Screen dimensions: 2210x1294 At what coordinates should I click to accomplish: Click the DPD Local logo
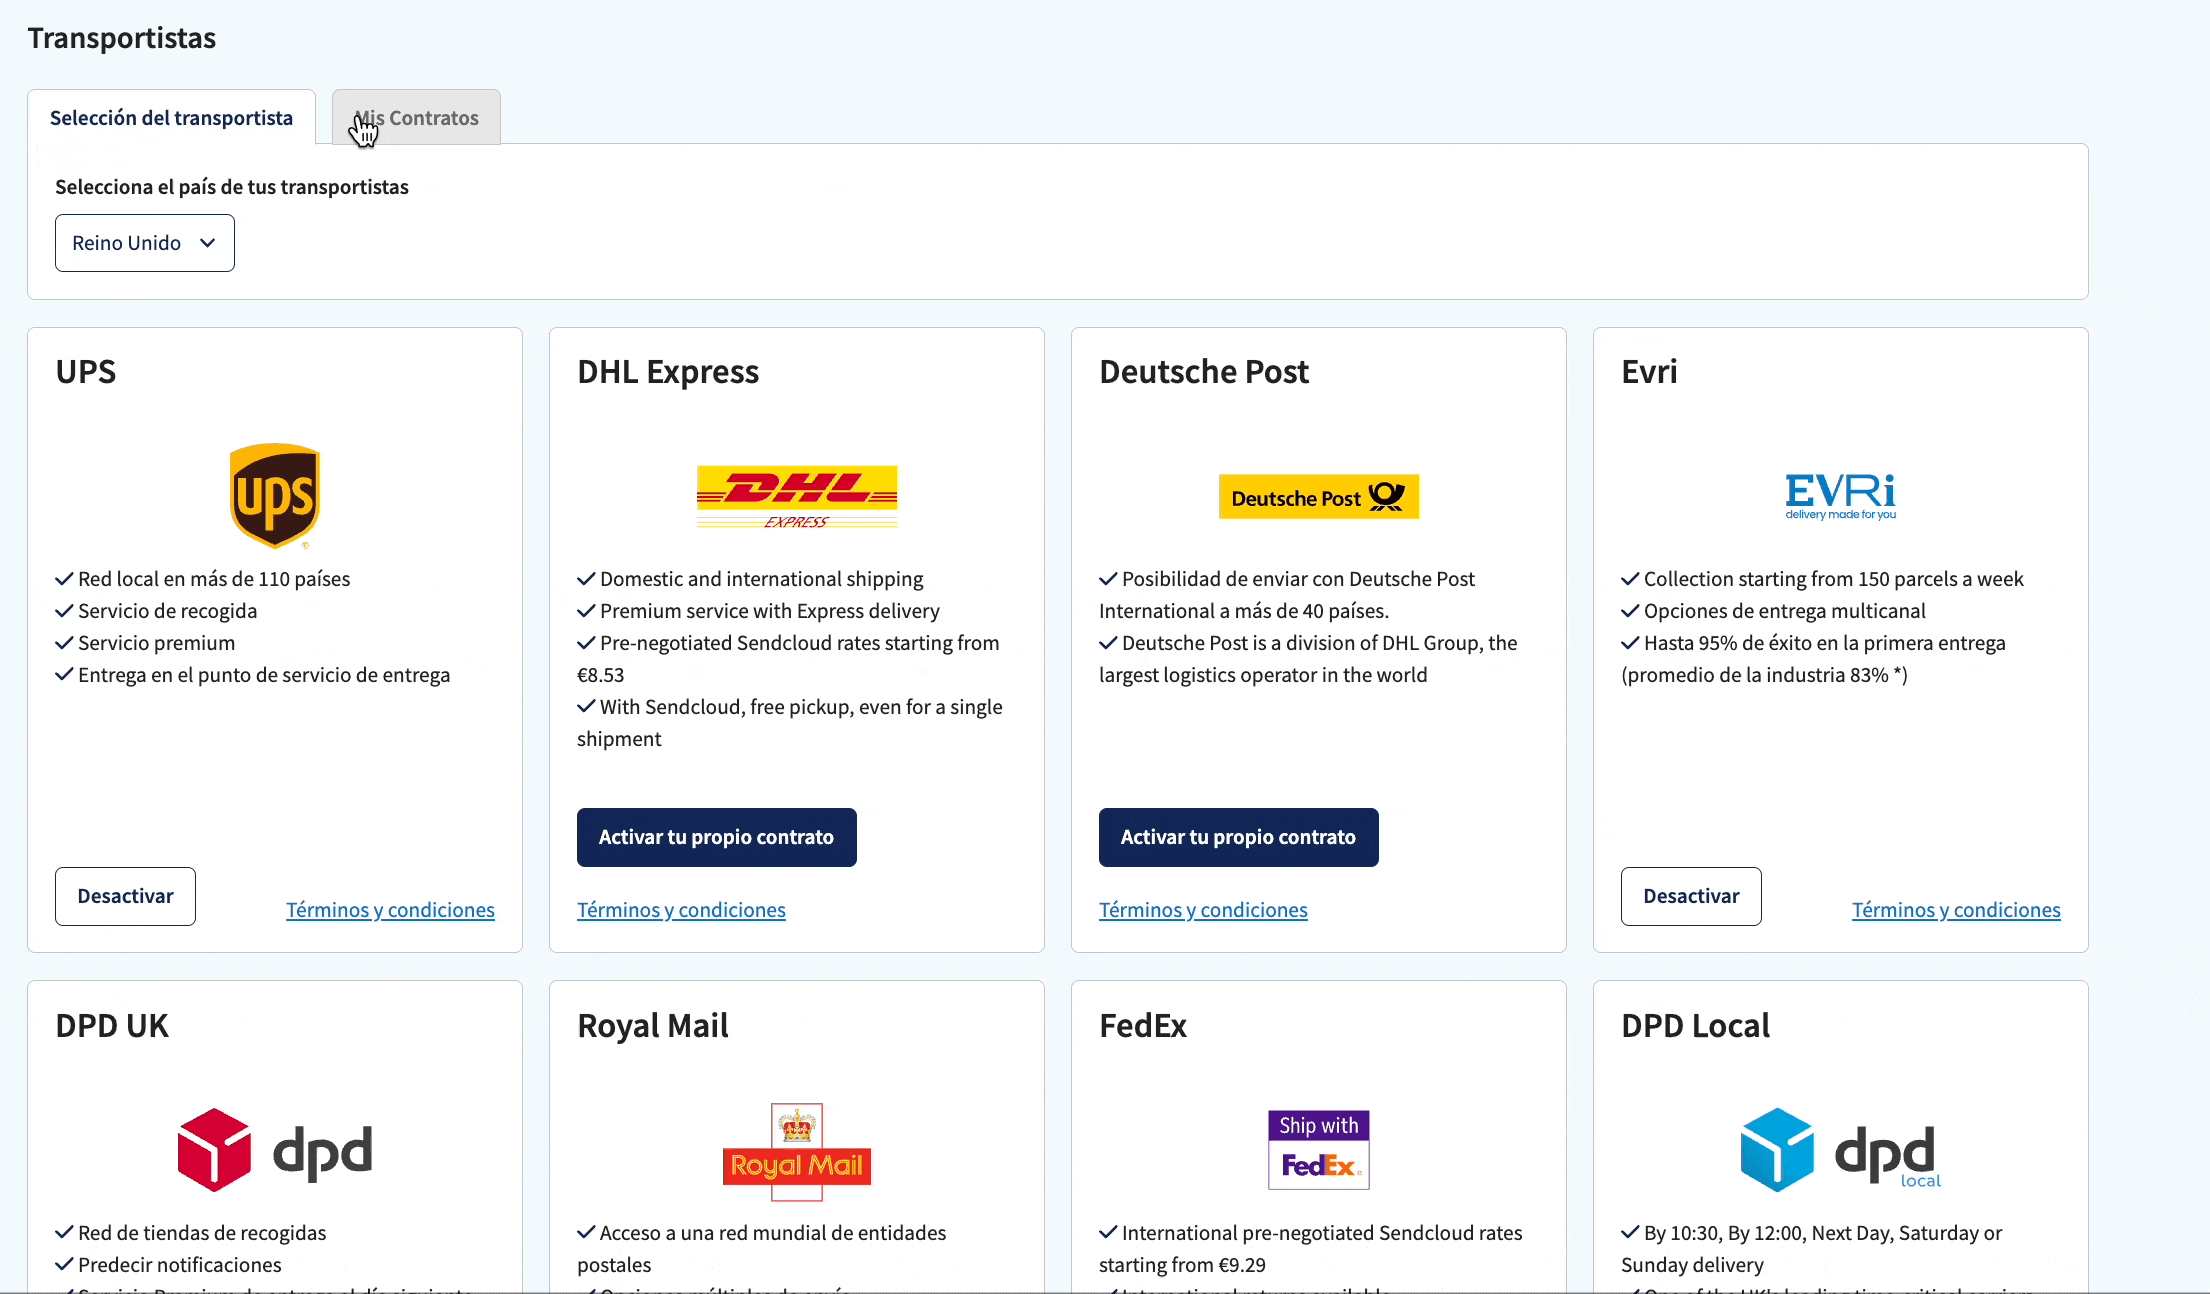pyautogui.click(x=1841, y=1150)
